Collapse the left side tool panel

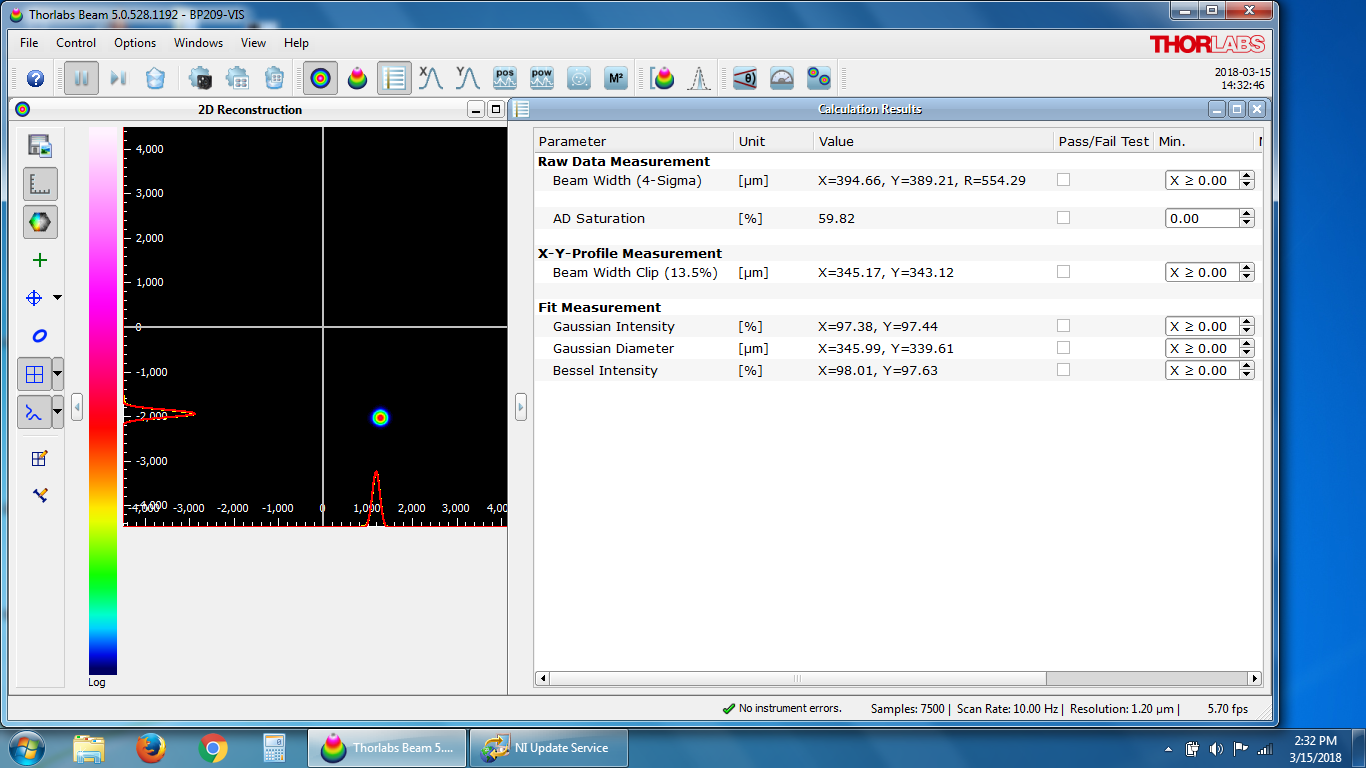click(77, 406)
